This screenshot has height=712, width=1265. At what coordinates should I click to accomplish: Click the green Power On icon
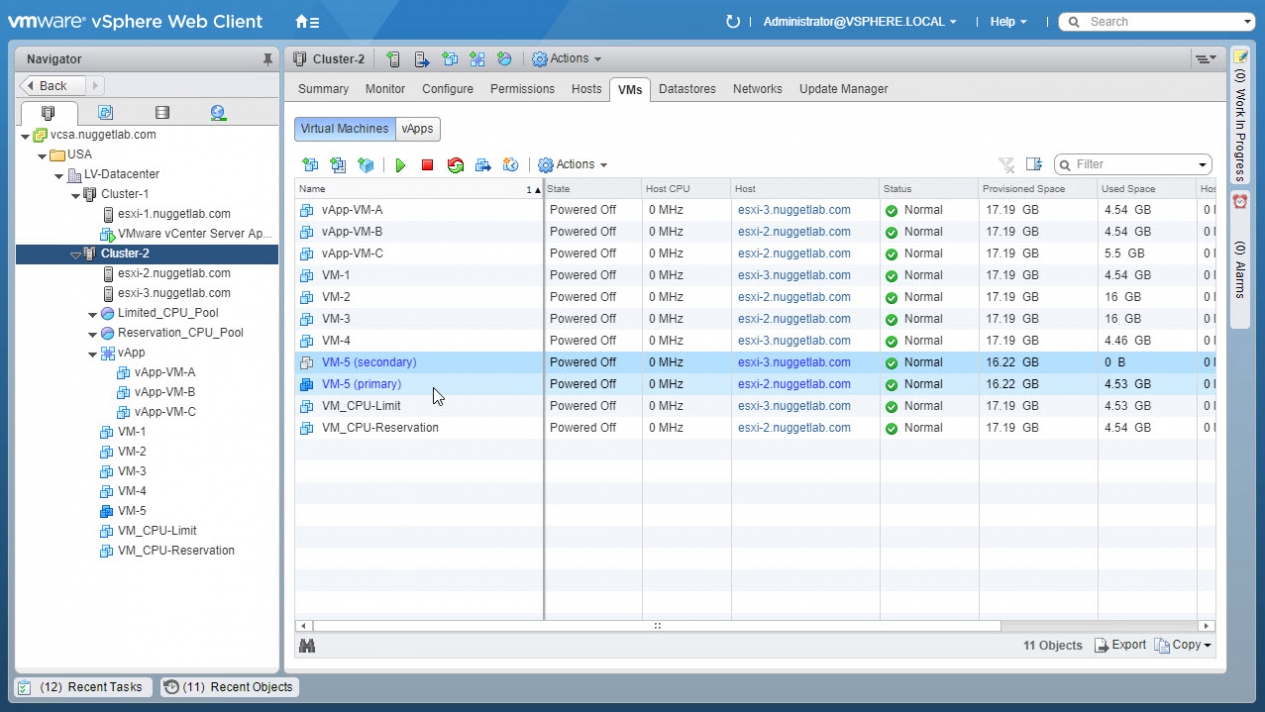pyautogui.click(x=400, y=165)
